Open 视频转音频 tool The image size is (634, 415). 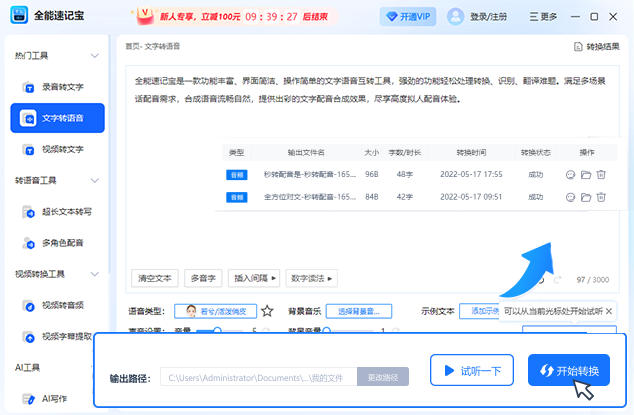[x=57, y=305]
